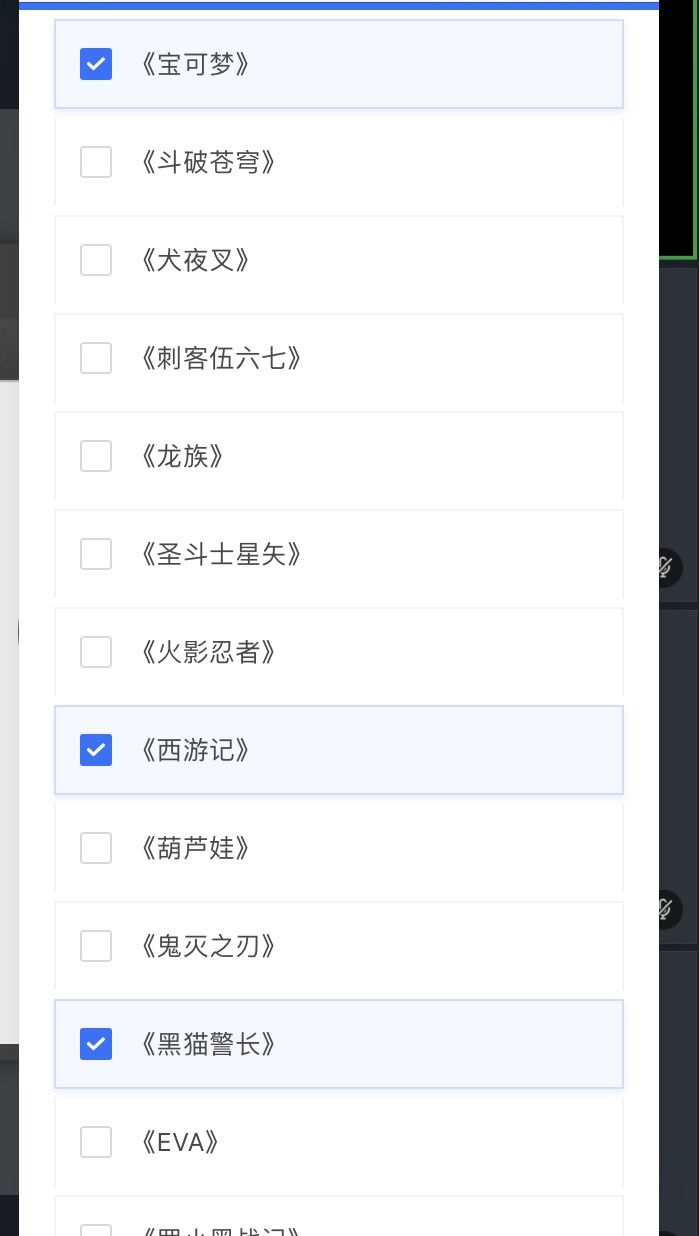699x1236 pixels.
Task: Select the 《龙族》 checkbox
Action: [x=96, y=456]
